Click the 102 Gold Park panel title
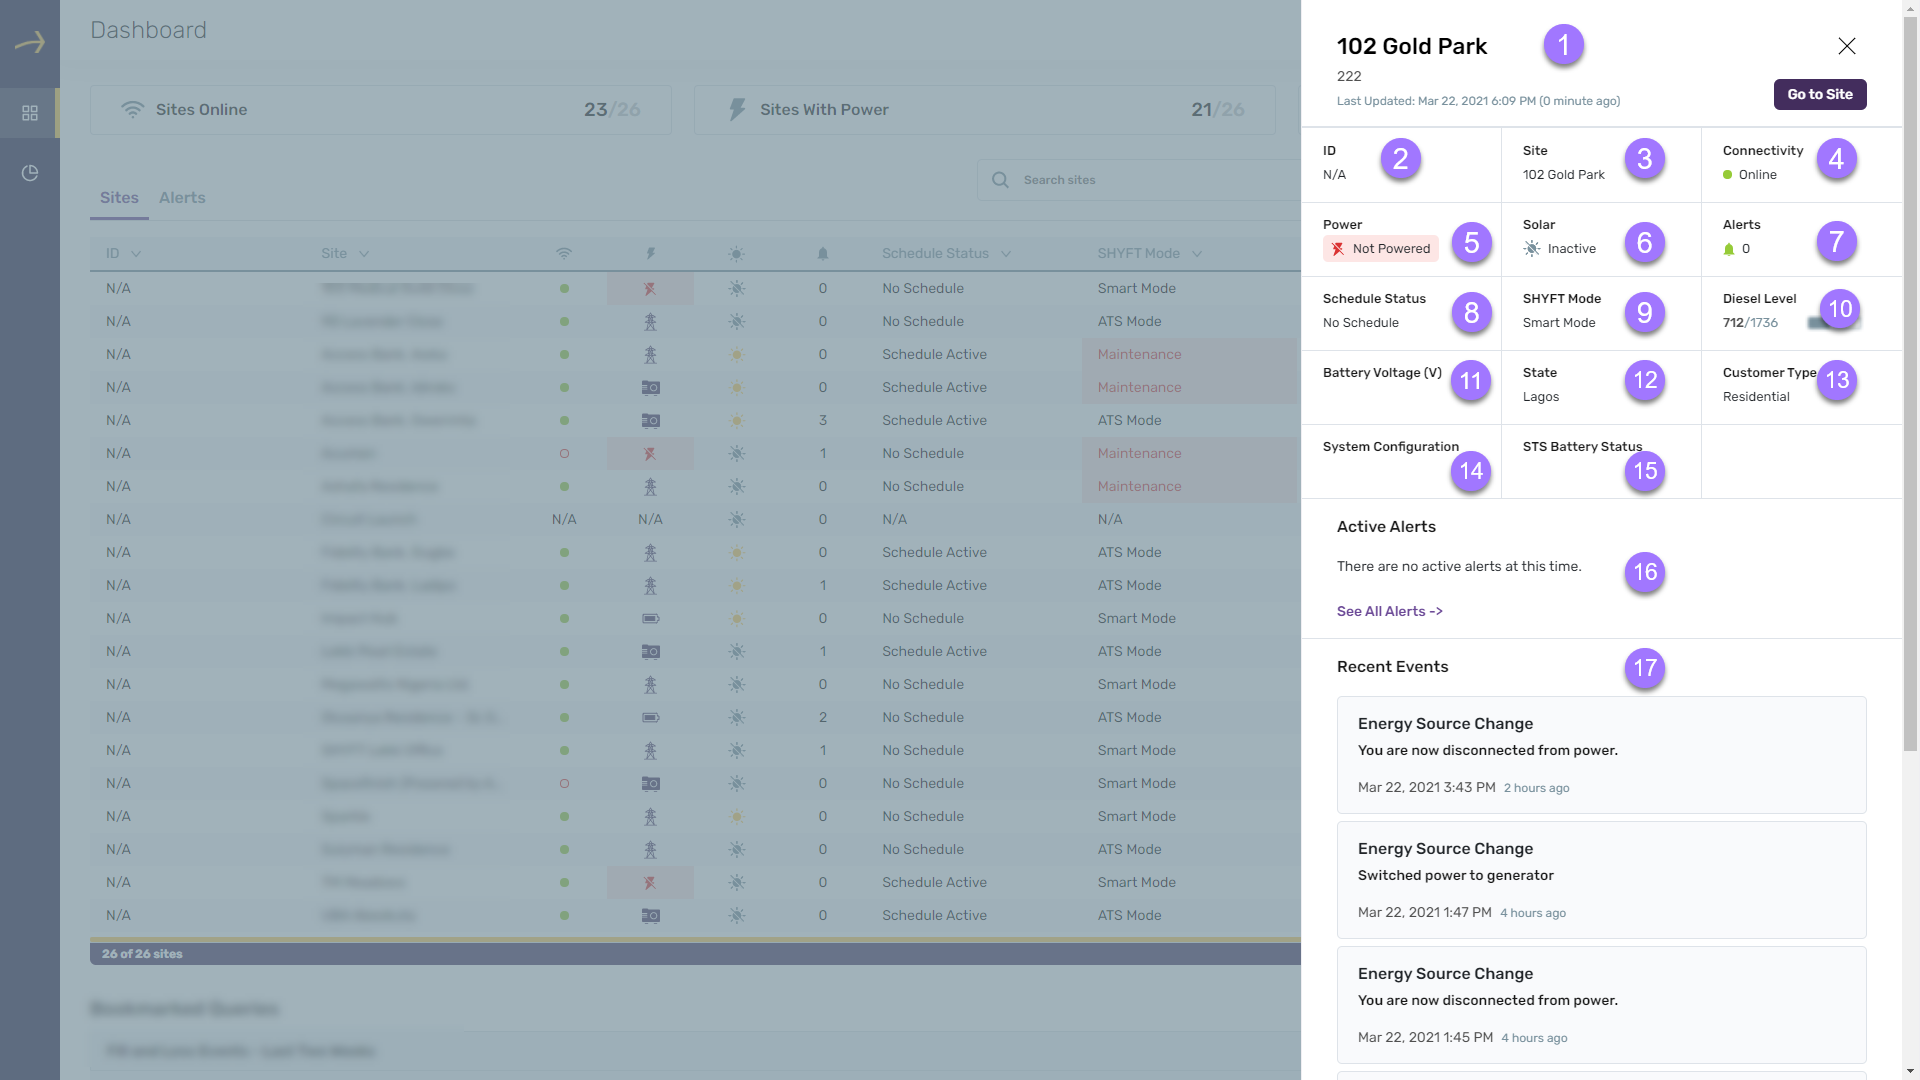The height and width of the screenshot is (1080, 1920). [1412, 46]
